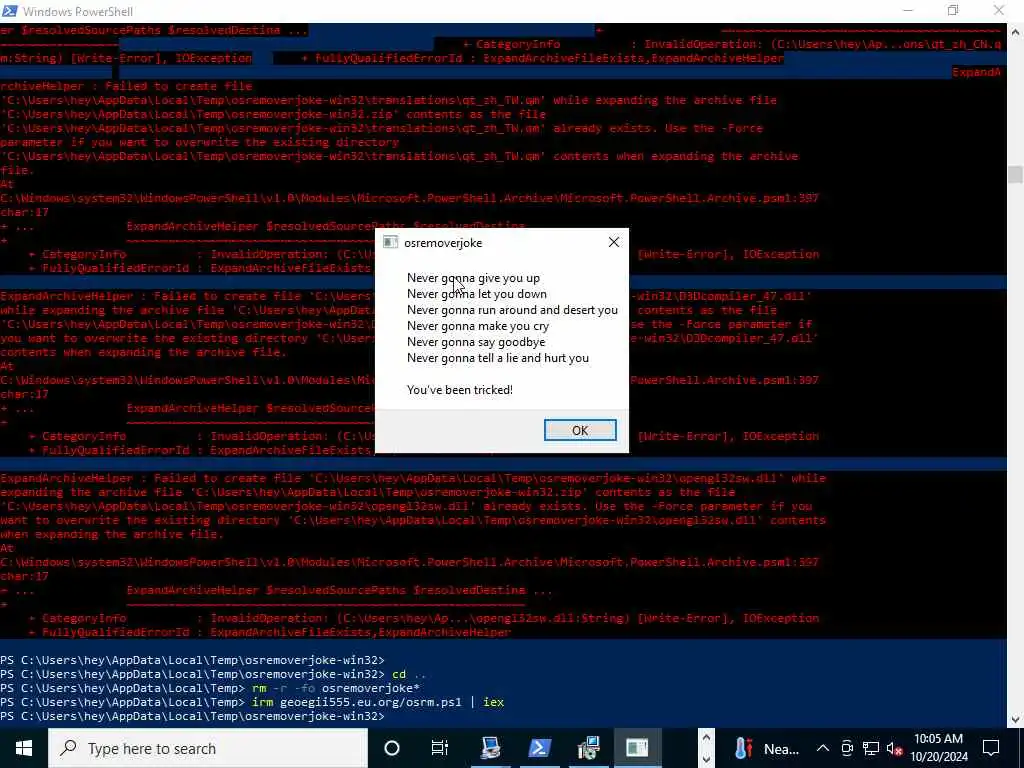Open the installer setup icon on taskbar

tap(588, 748)
